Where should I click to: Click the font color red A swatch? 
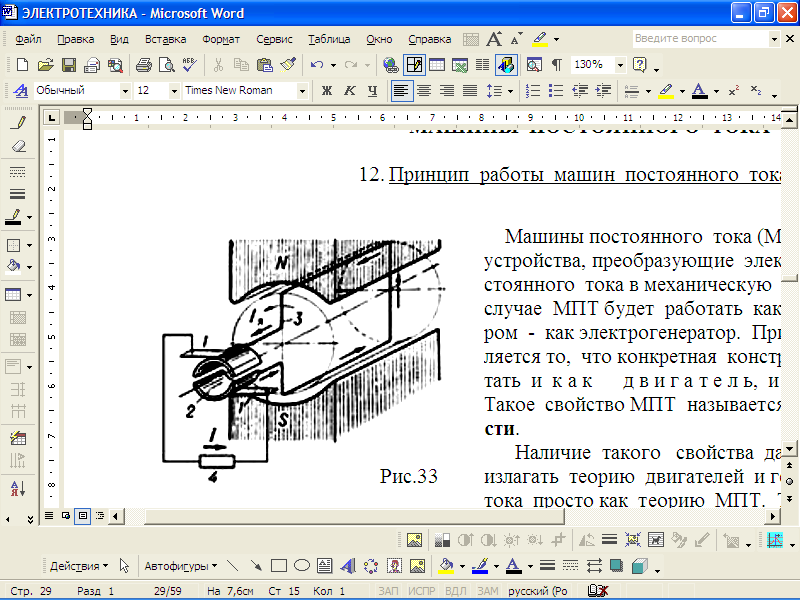698,90
